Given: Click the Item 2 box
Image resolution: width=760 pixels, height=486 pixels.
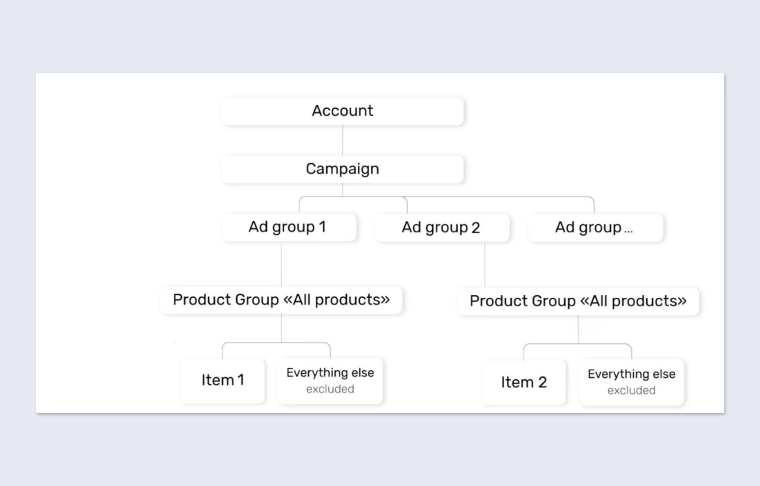Looking at the screenshot, I should (524, 382).
